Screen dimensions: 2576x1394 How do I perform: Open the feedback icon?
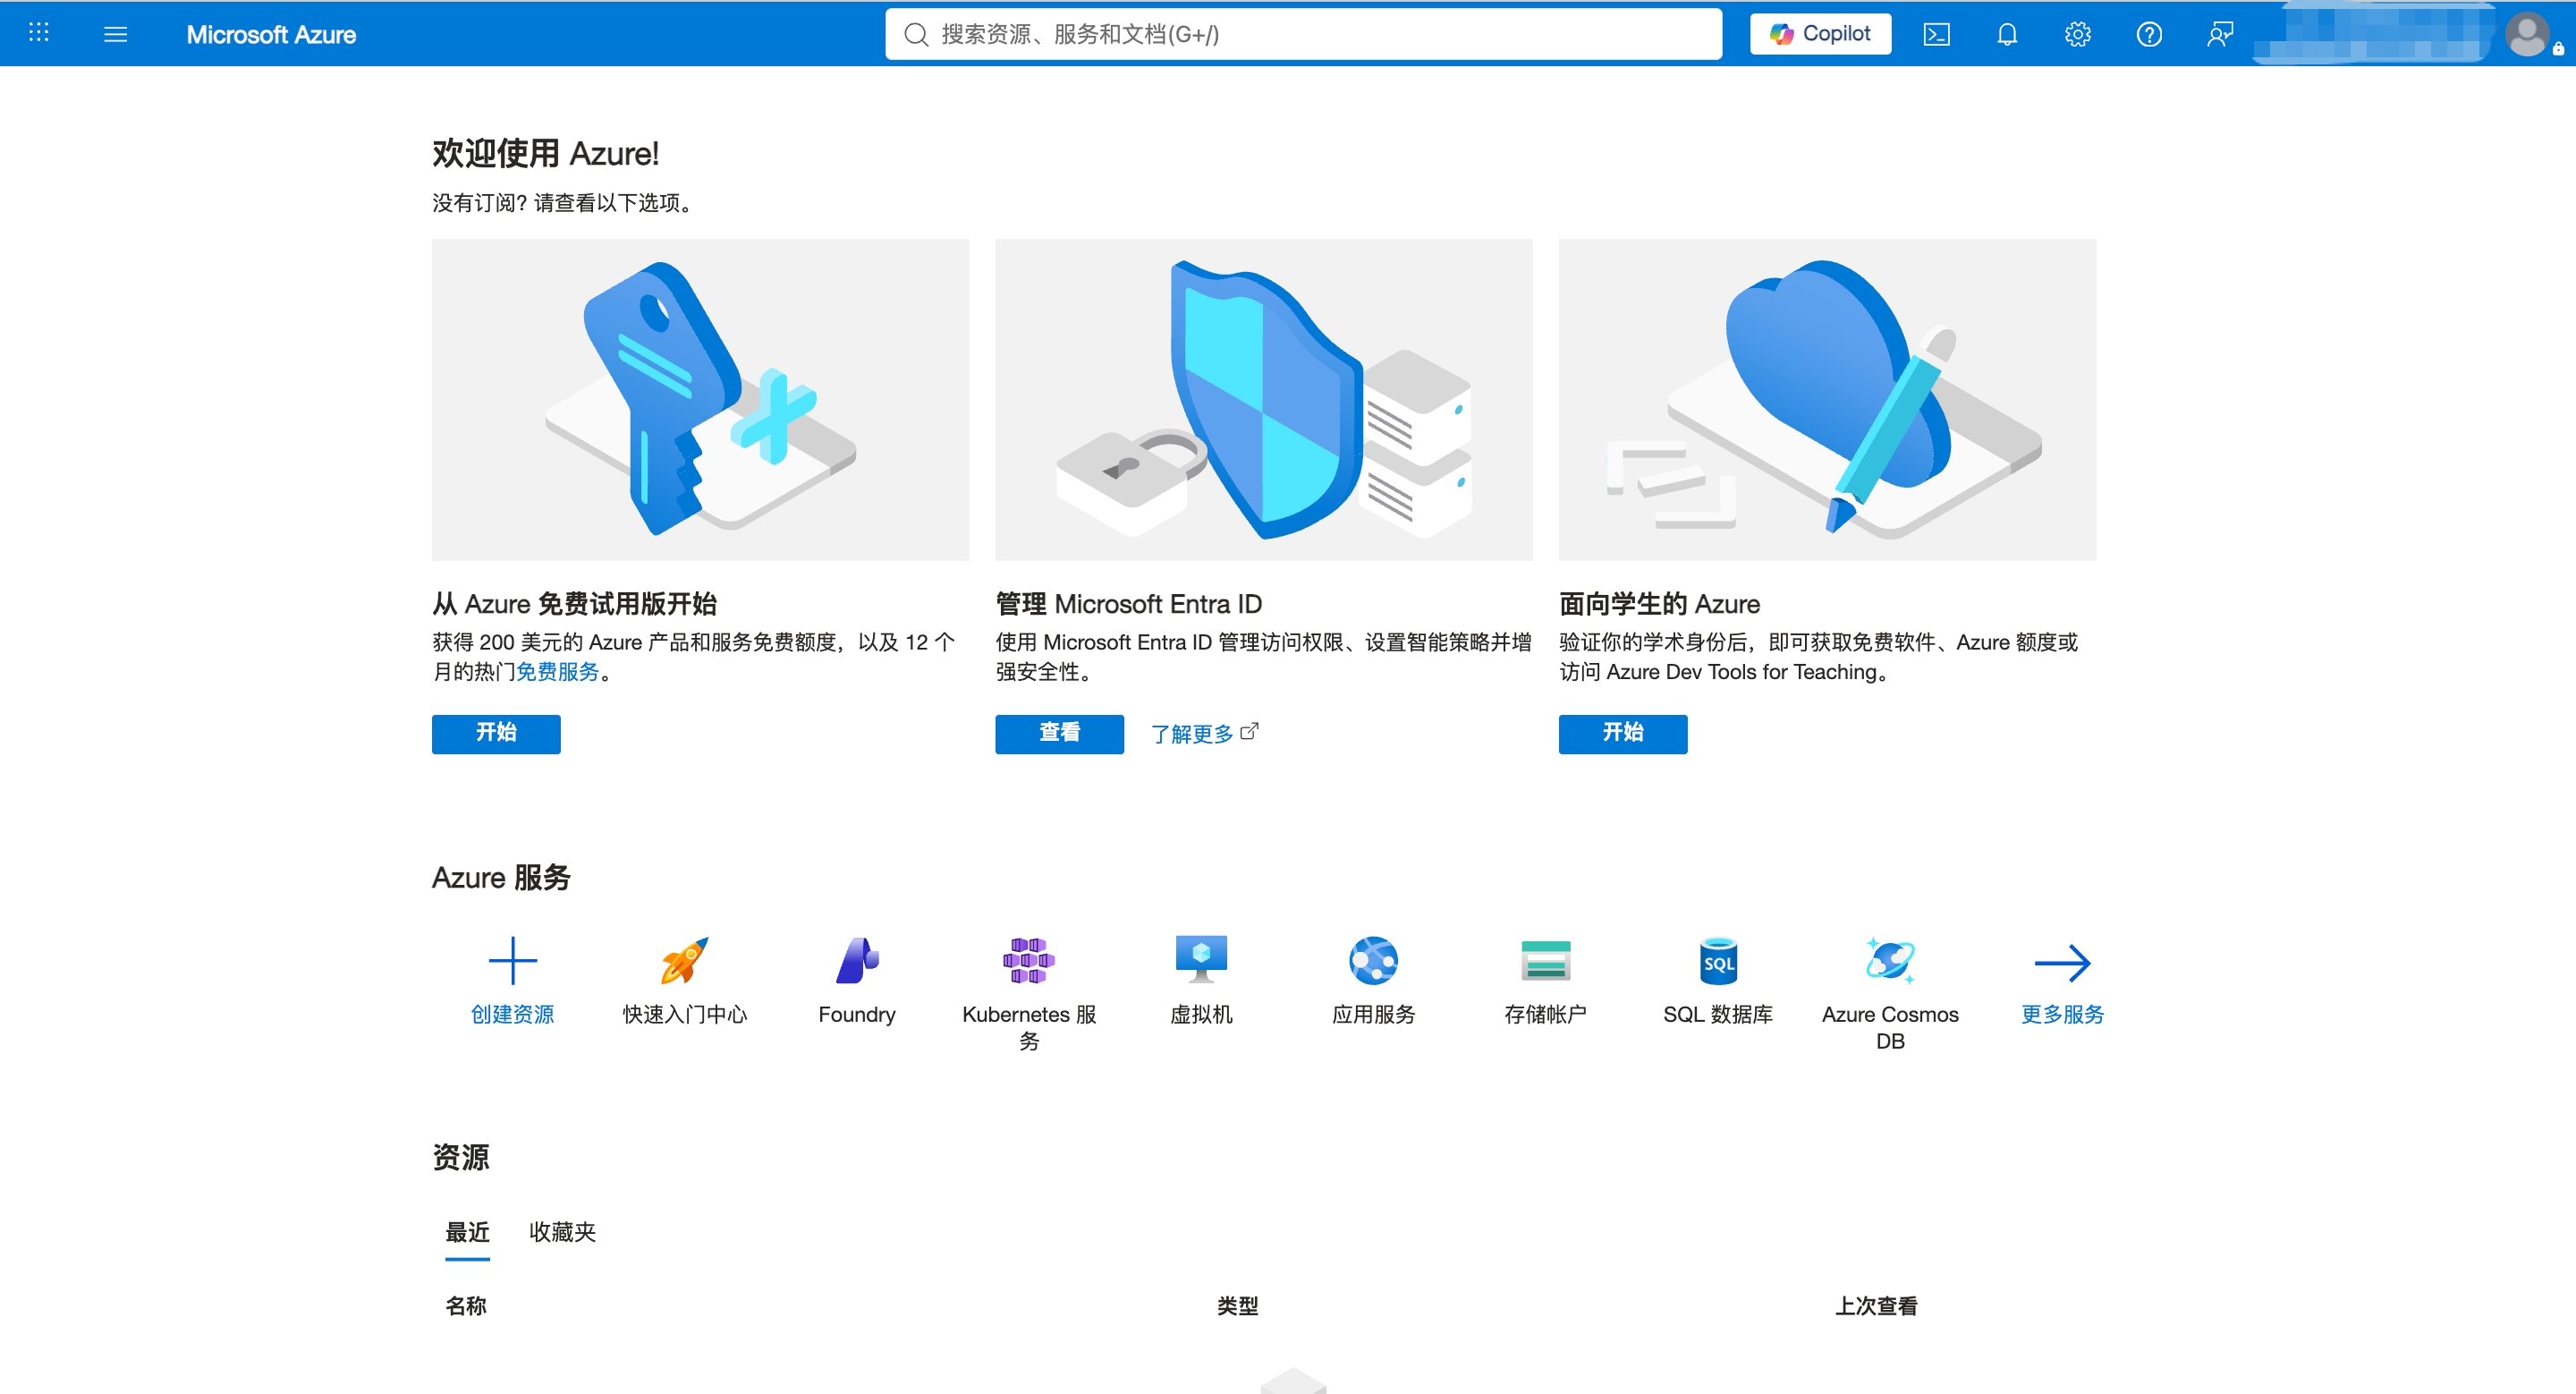(2220, 34)
